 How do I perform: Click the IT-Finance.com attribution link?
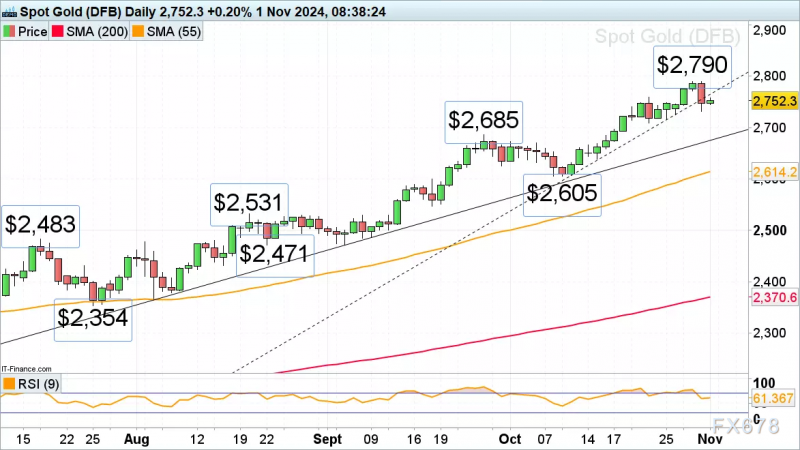tap(26, 369)
